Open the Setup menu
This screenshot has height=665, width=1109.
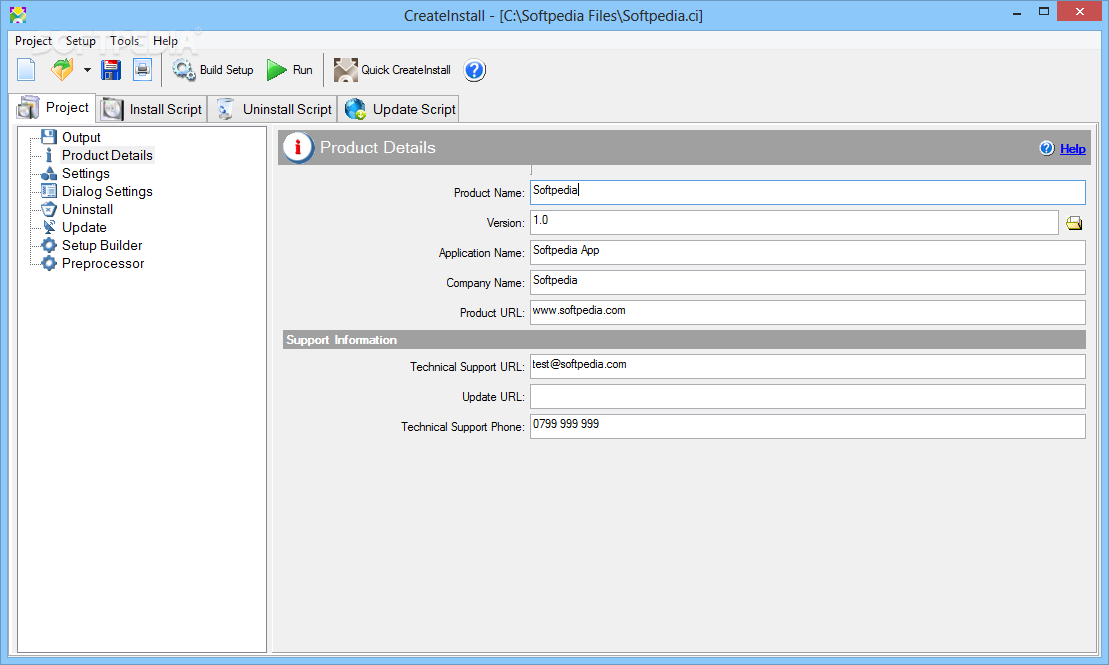click(x=81, y=41)
